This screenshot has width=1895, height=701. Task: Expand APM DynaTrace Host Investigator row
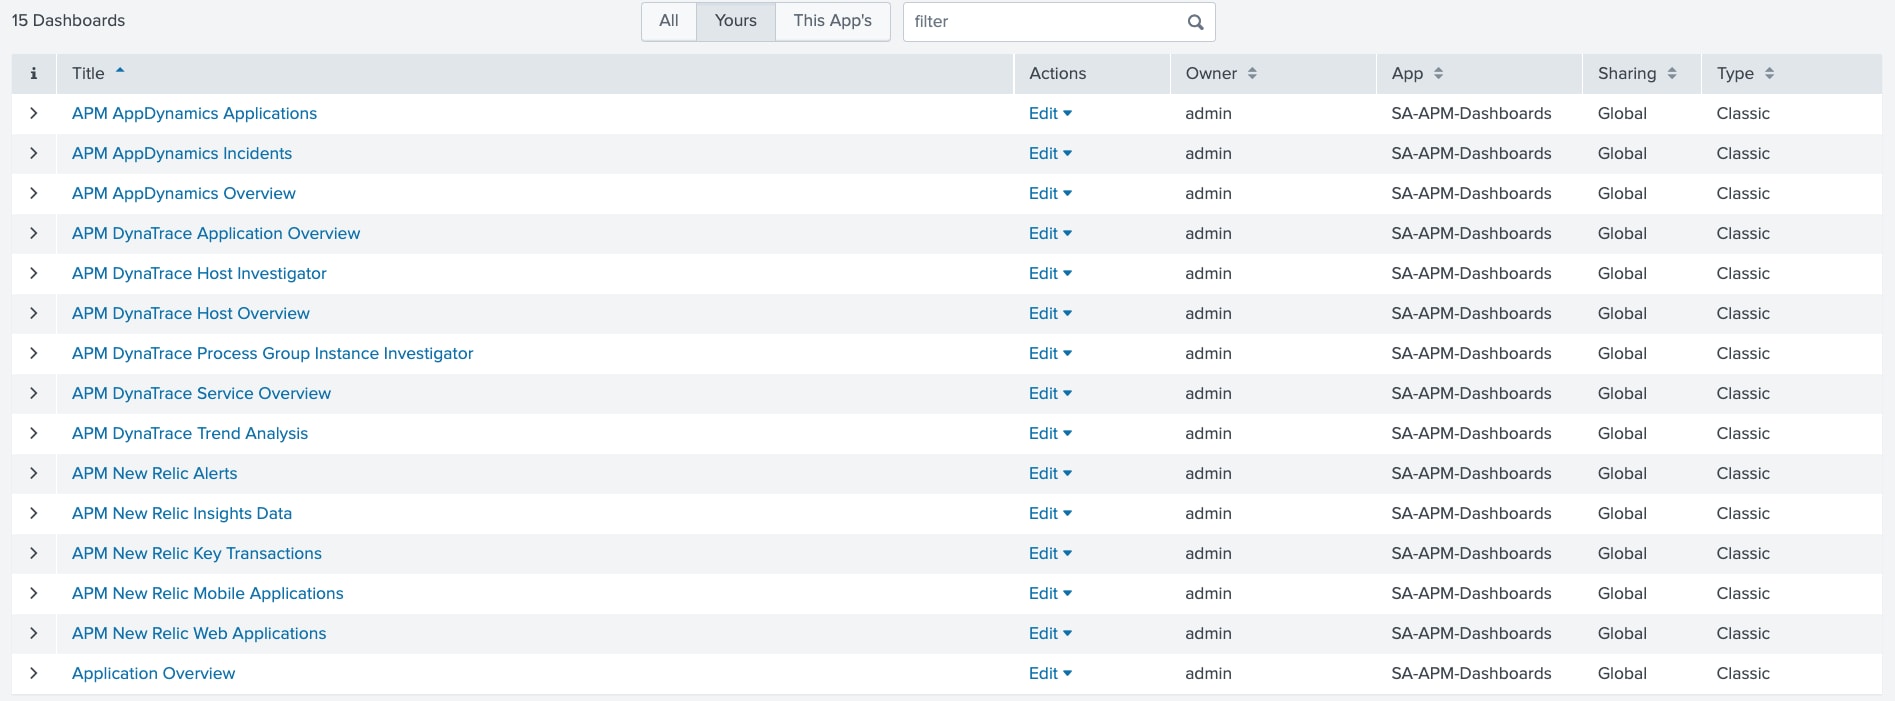(33, 273)
